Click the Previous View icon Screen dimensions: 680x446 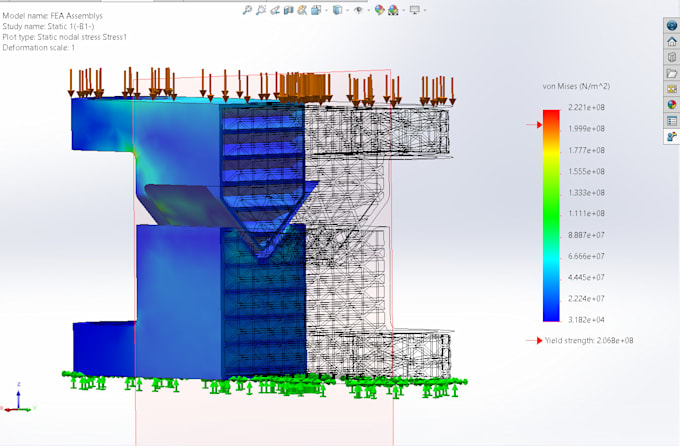(x=275, y=10)
